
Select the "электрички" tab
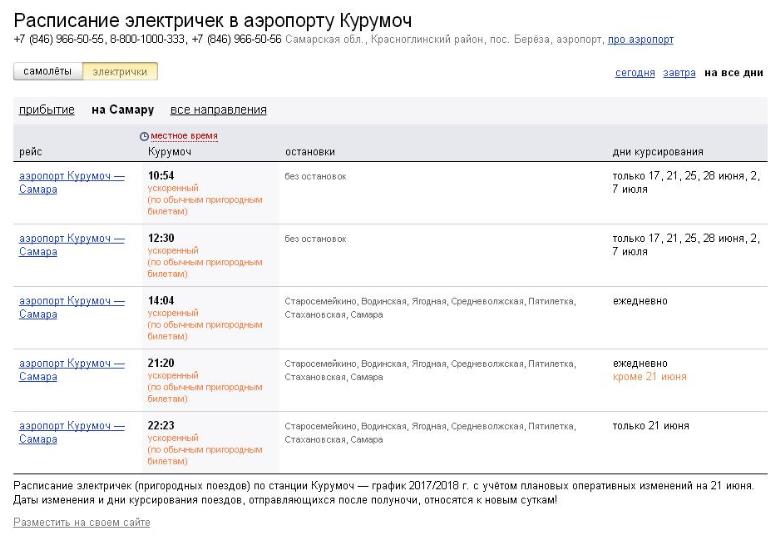tap(119, 72)
